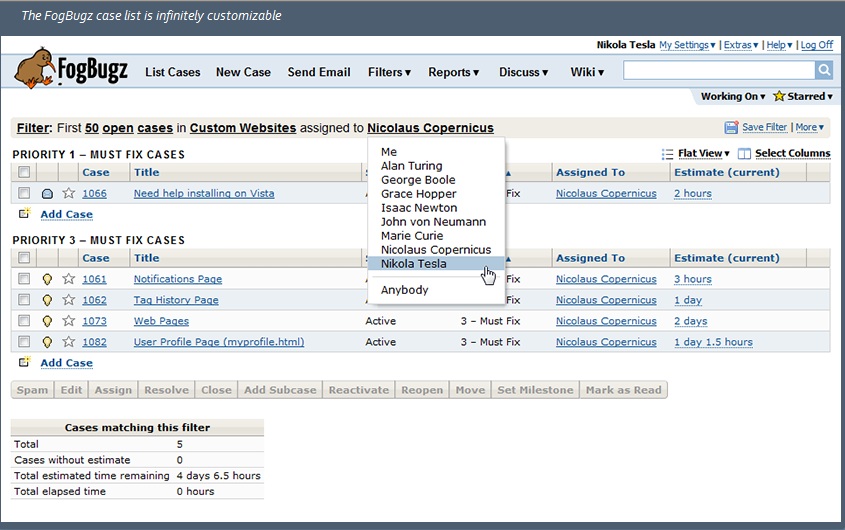Click the star icon next to Starred
This screenshot has width=845, height=530.
point(779,96)
